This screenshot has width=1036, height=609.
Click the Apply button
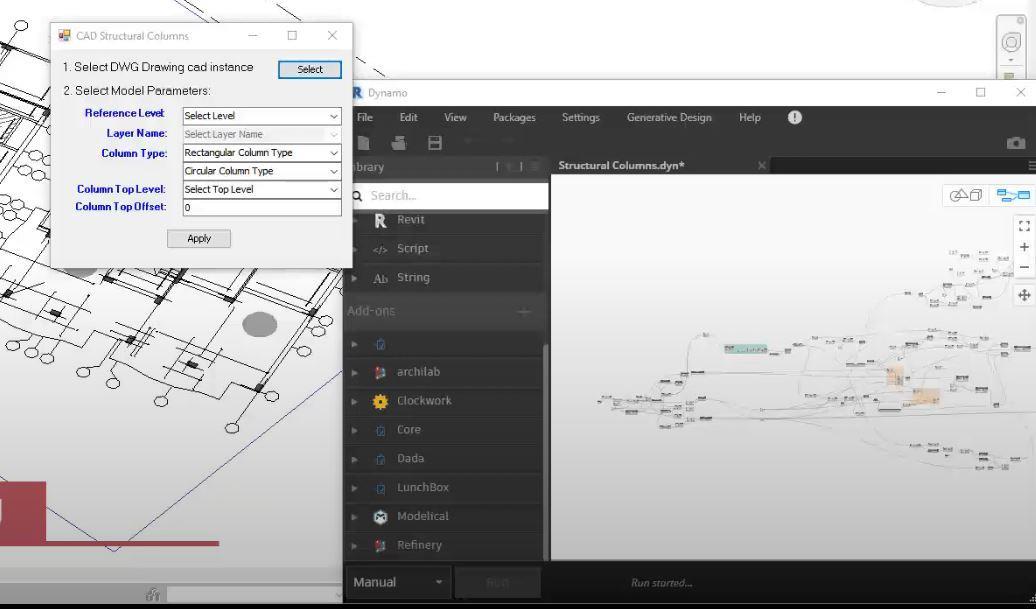pyautogui.click(x=199, y=238)
